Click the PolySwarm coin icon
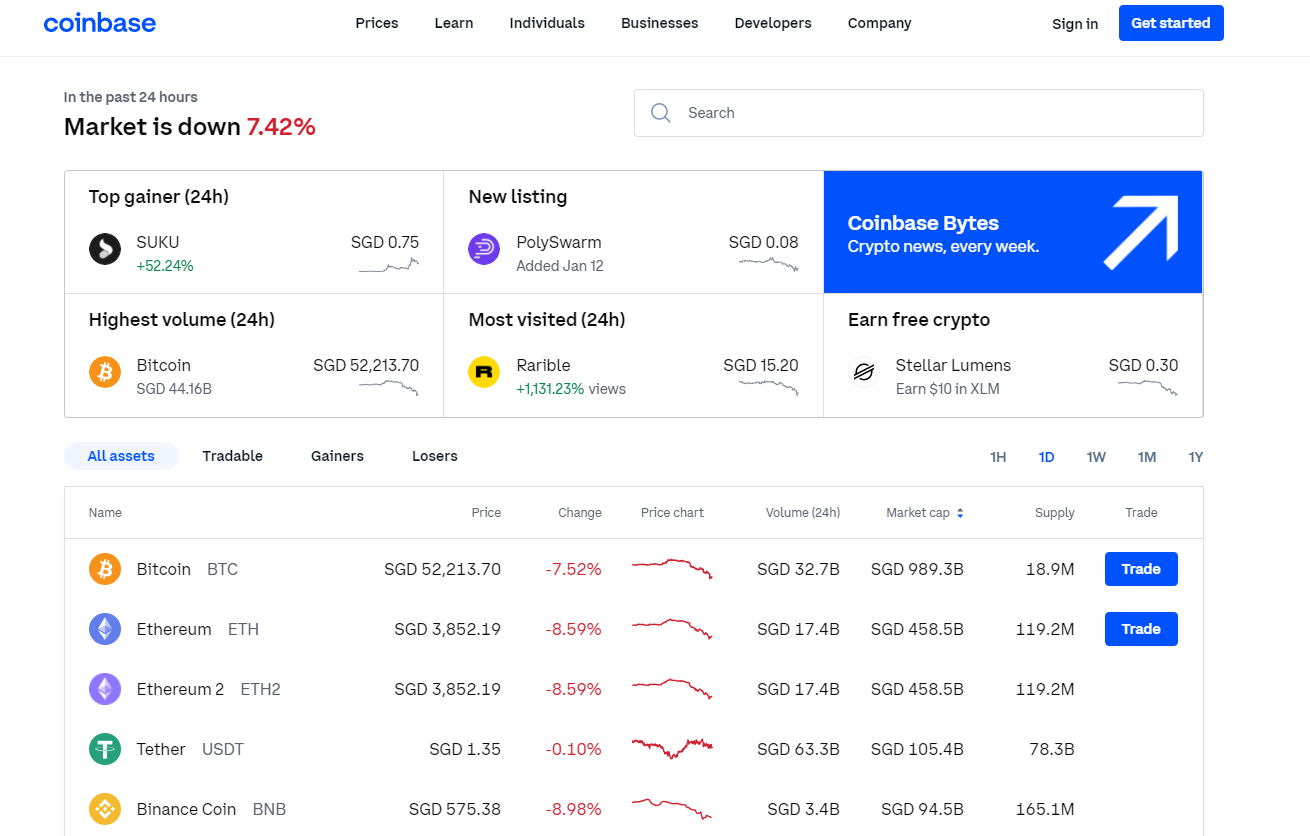The height and width of the screenshot is (836, 1310). (484, 249)
